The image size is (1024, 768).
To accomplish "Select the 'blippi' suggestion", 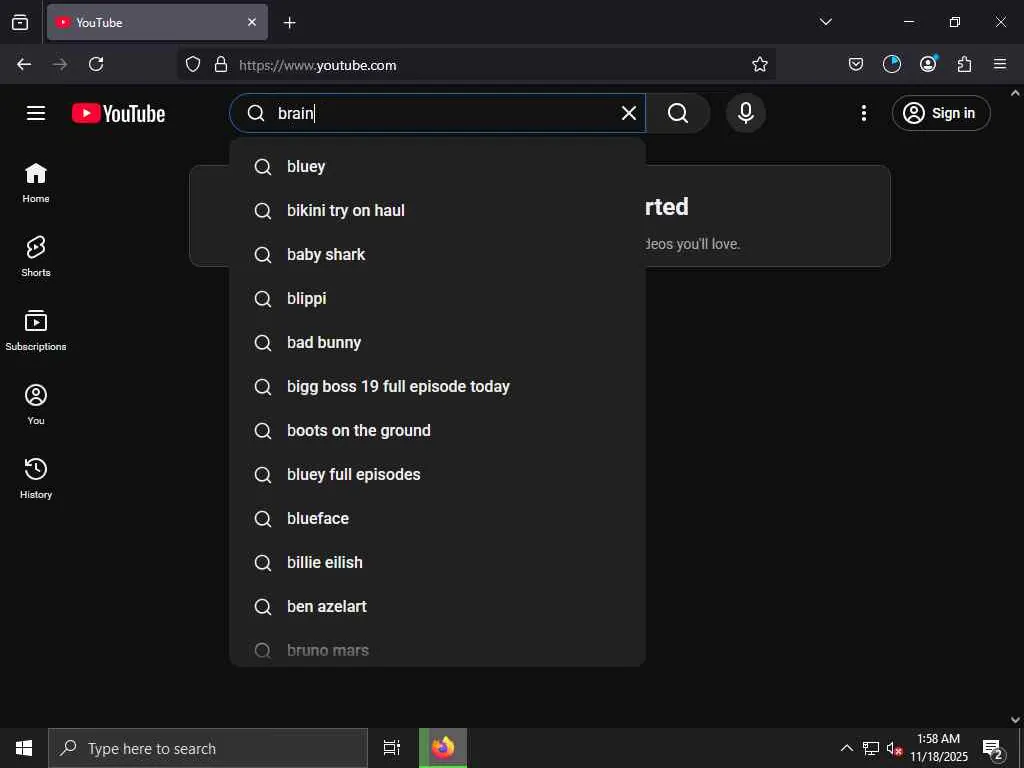I will [438, 298].
